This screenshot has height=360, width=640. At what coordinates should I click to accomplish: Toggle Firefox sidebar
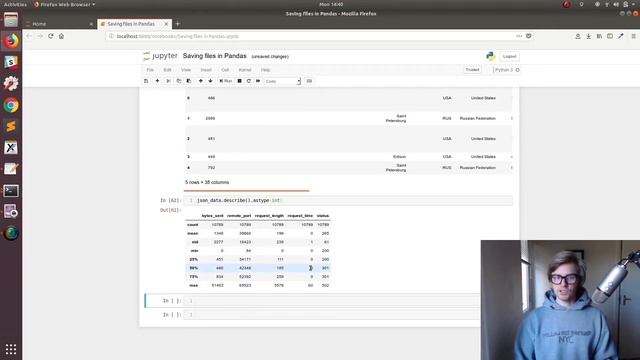click(x=610, y=36)
